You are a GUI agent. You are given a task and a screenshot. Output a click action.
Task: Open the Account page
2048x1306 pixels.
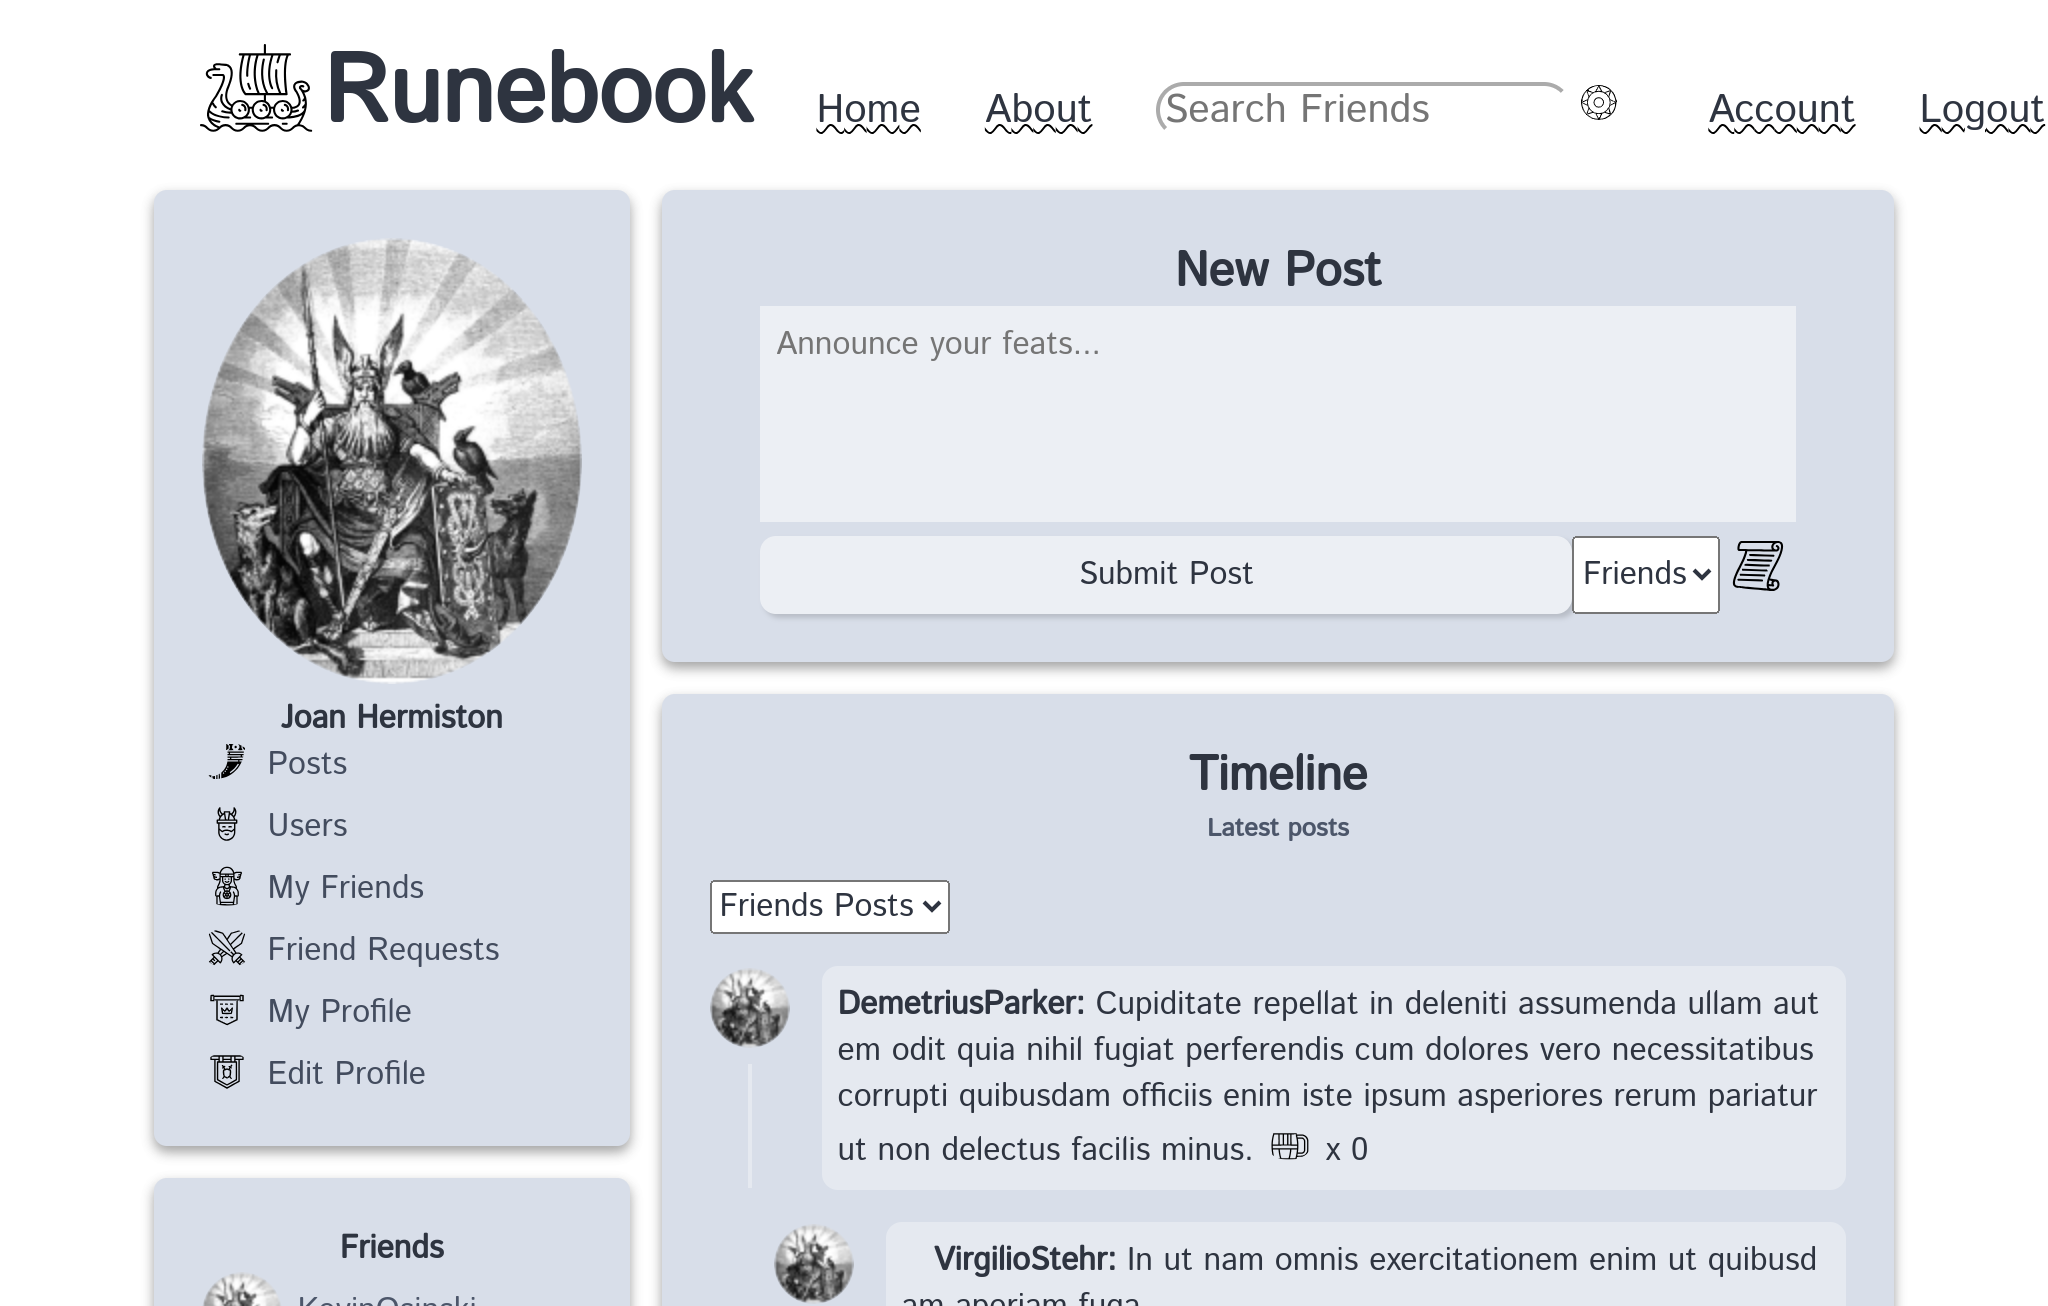(x=1781, y=109)
